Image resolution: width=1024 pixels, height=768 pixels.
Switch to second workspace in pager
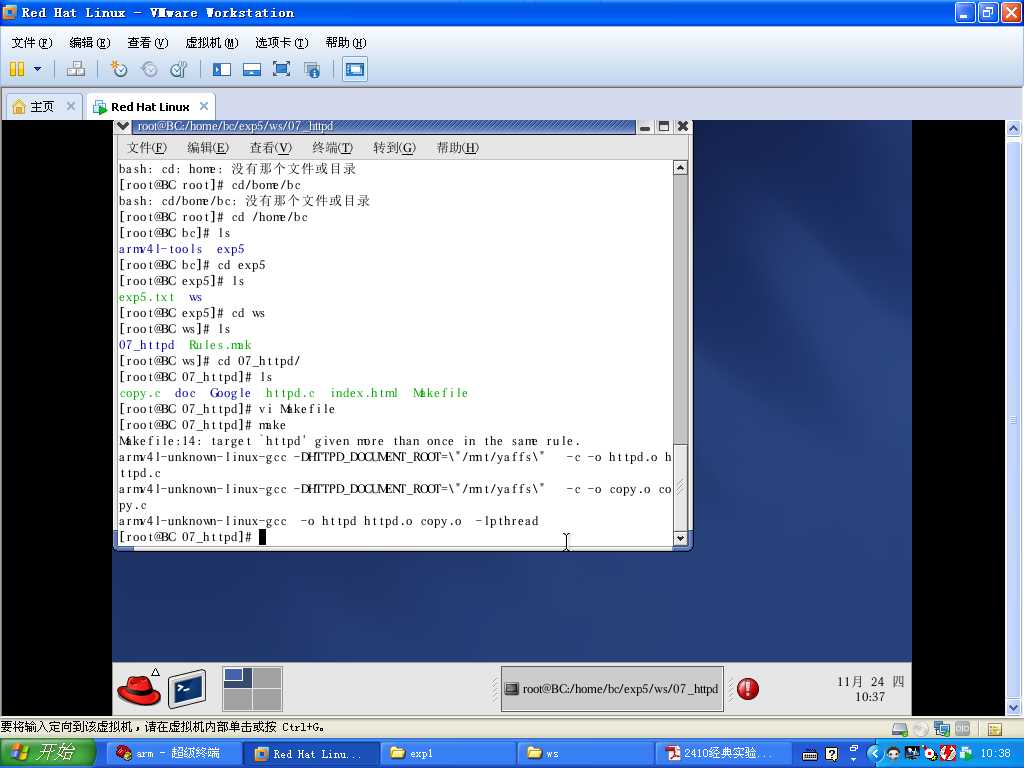267,678
